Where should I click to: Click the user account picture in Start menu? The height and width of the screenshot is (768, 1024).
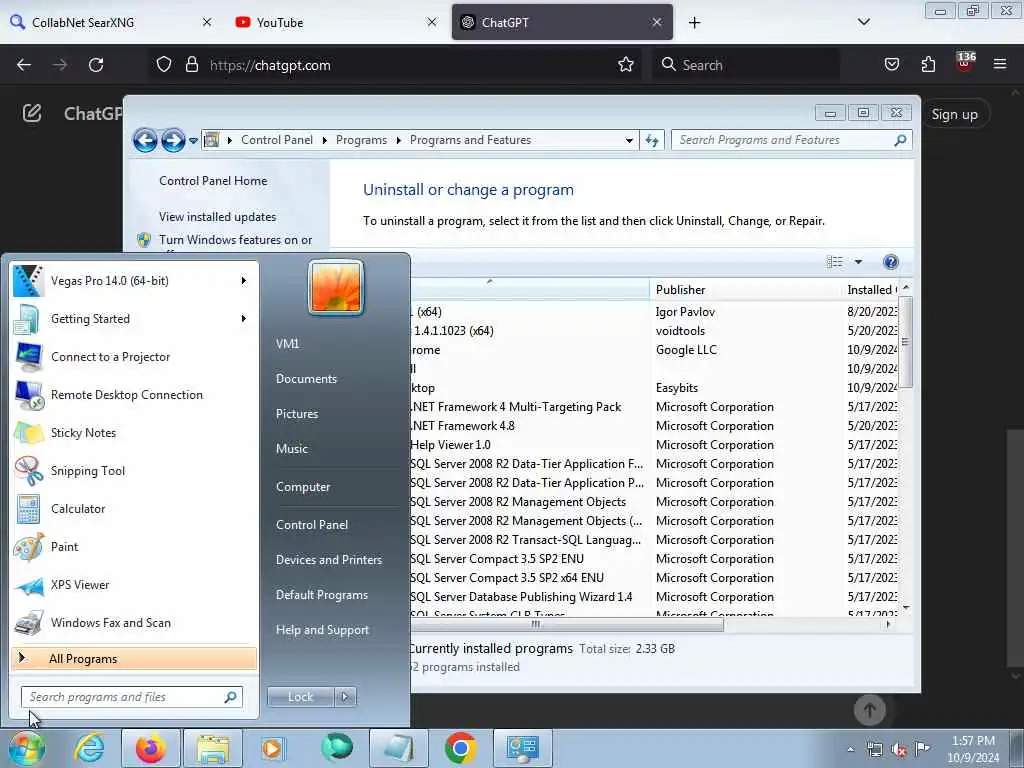tap(336, 287)
